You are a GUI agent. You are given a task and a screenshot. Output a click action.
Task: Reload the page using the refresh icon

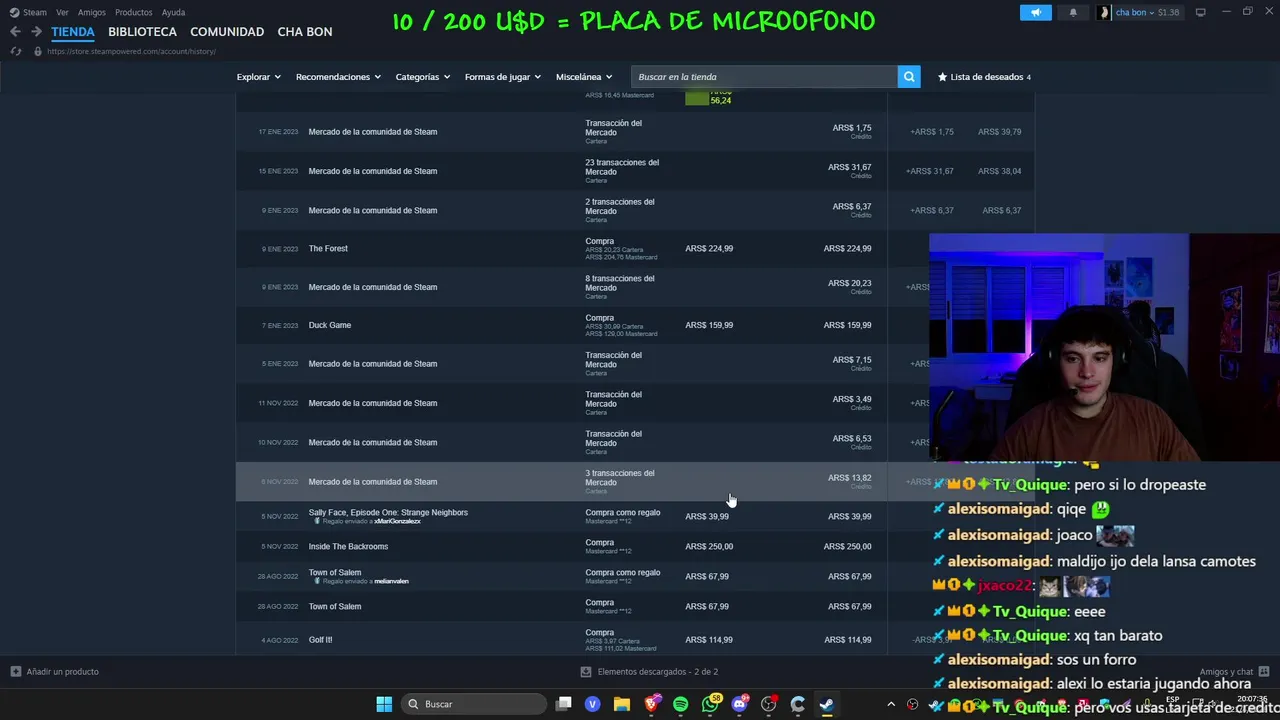pos(15,51)
